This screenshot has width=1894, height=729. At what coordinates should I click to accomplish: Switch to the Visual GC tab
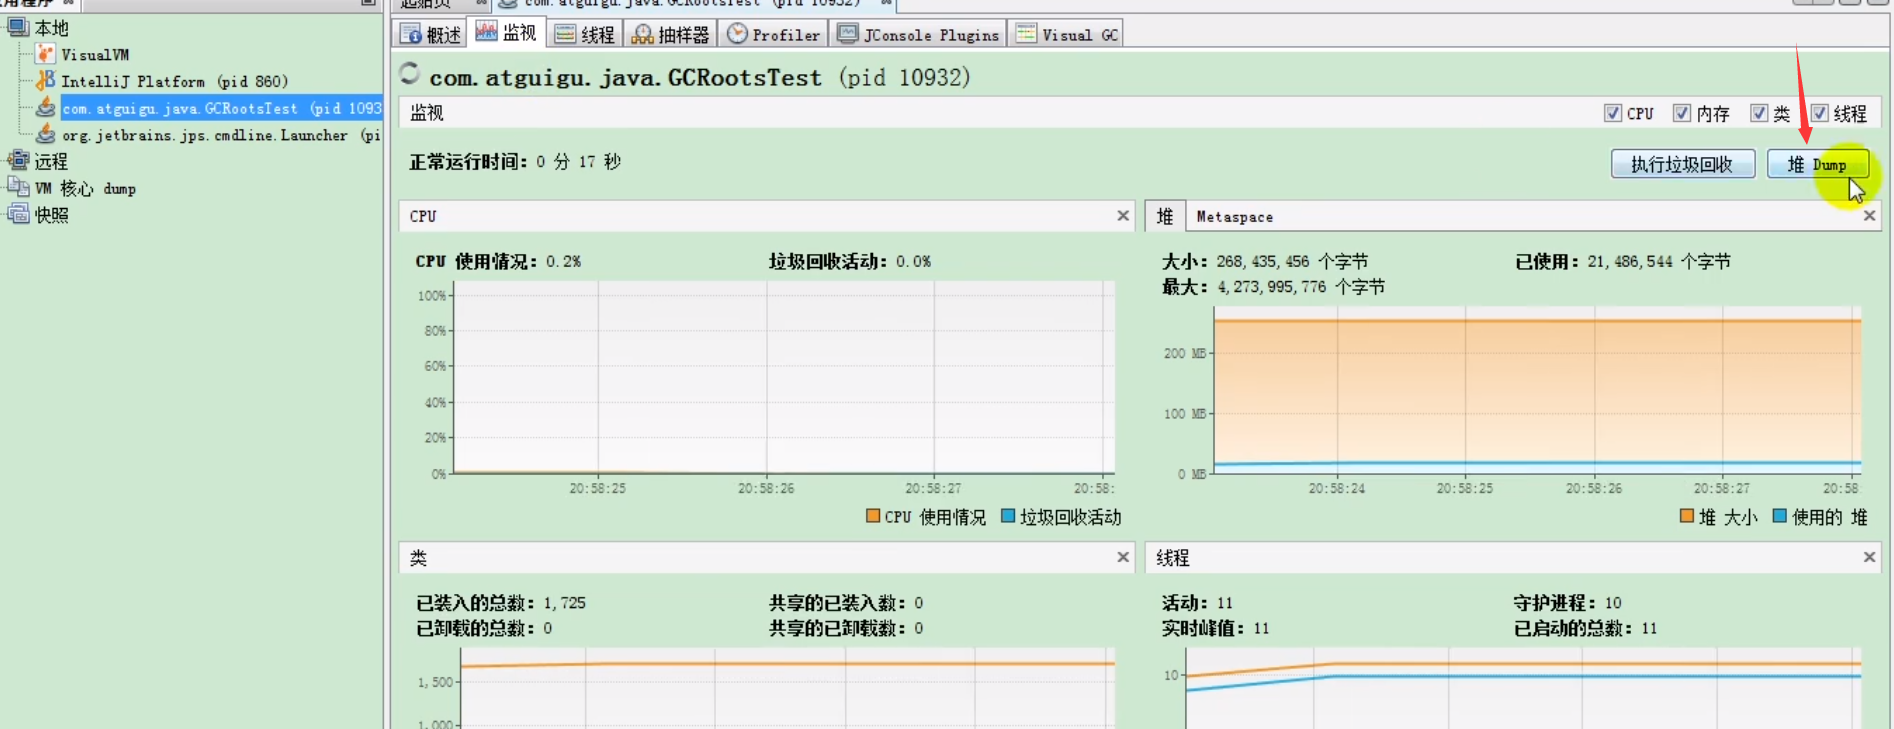click(x=1066, y=34)
